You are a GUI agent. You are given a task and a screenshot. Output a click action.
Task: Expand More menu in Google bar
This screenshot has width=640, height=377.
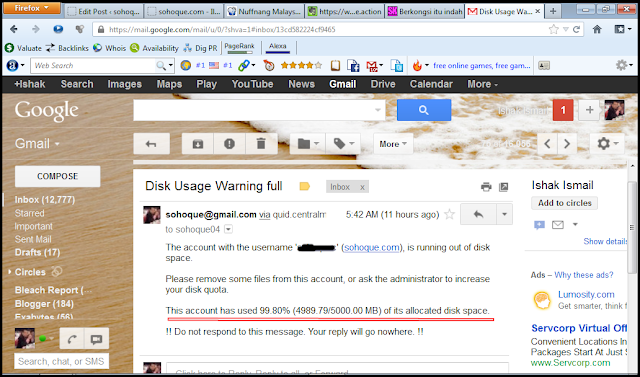482,84
